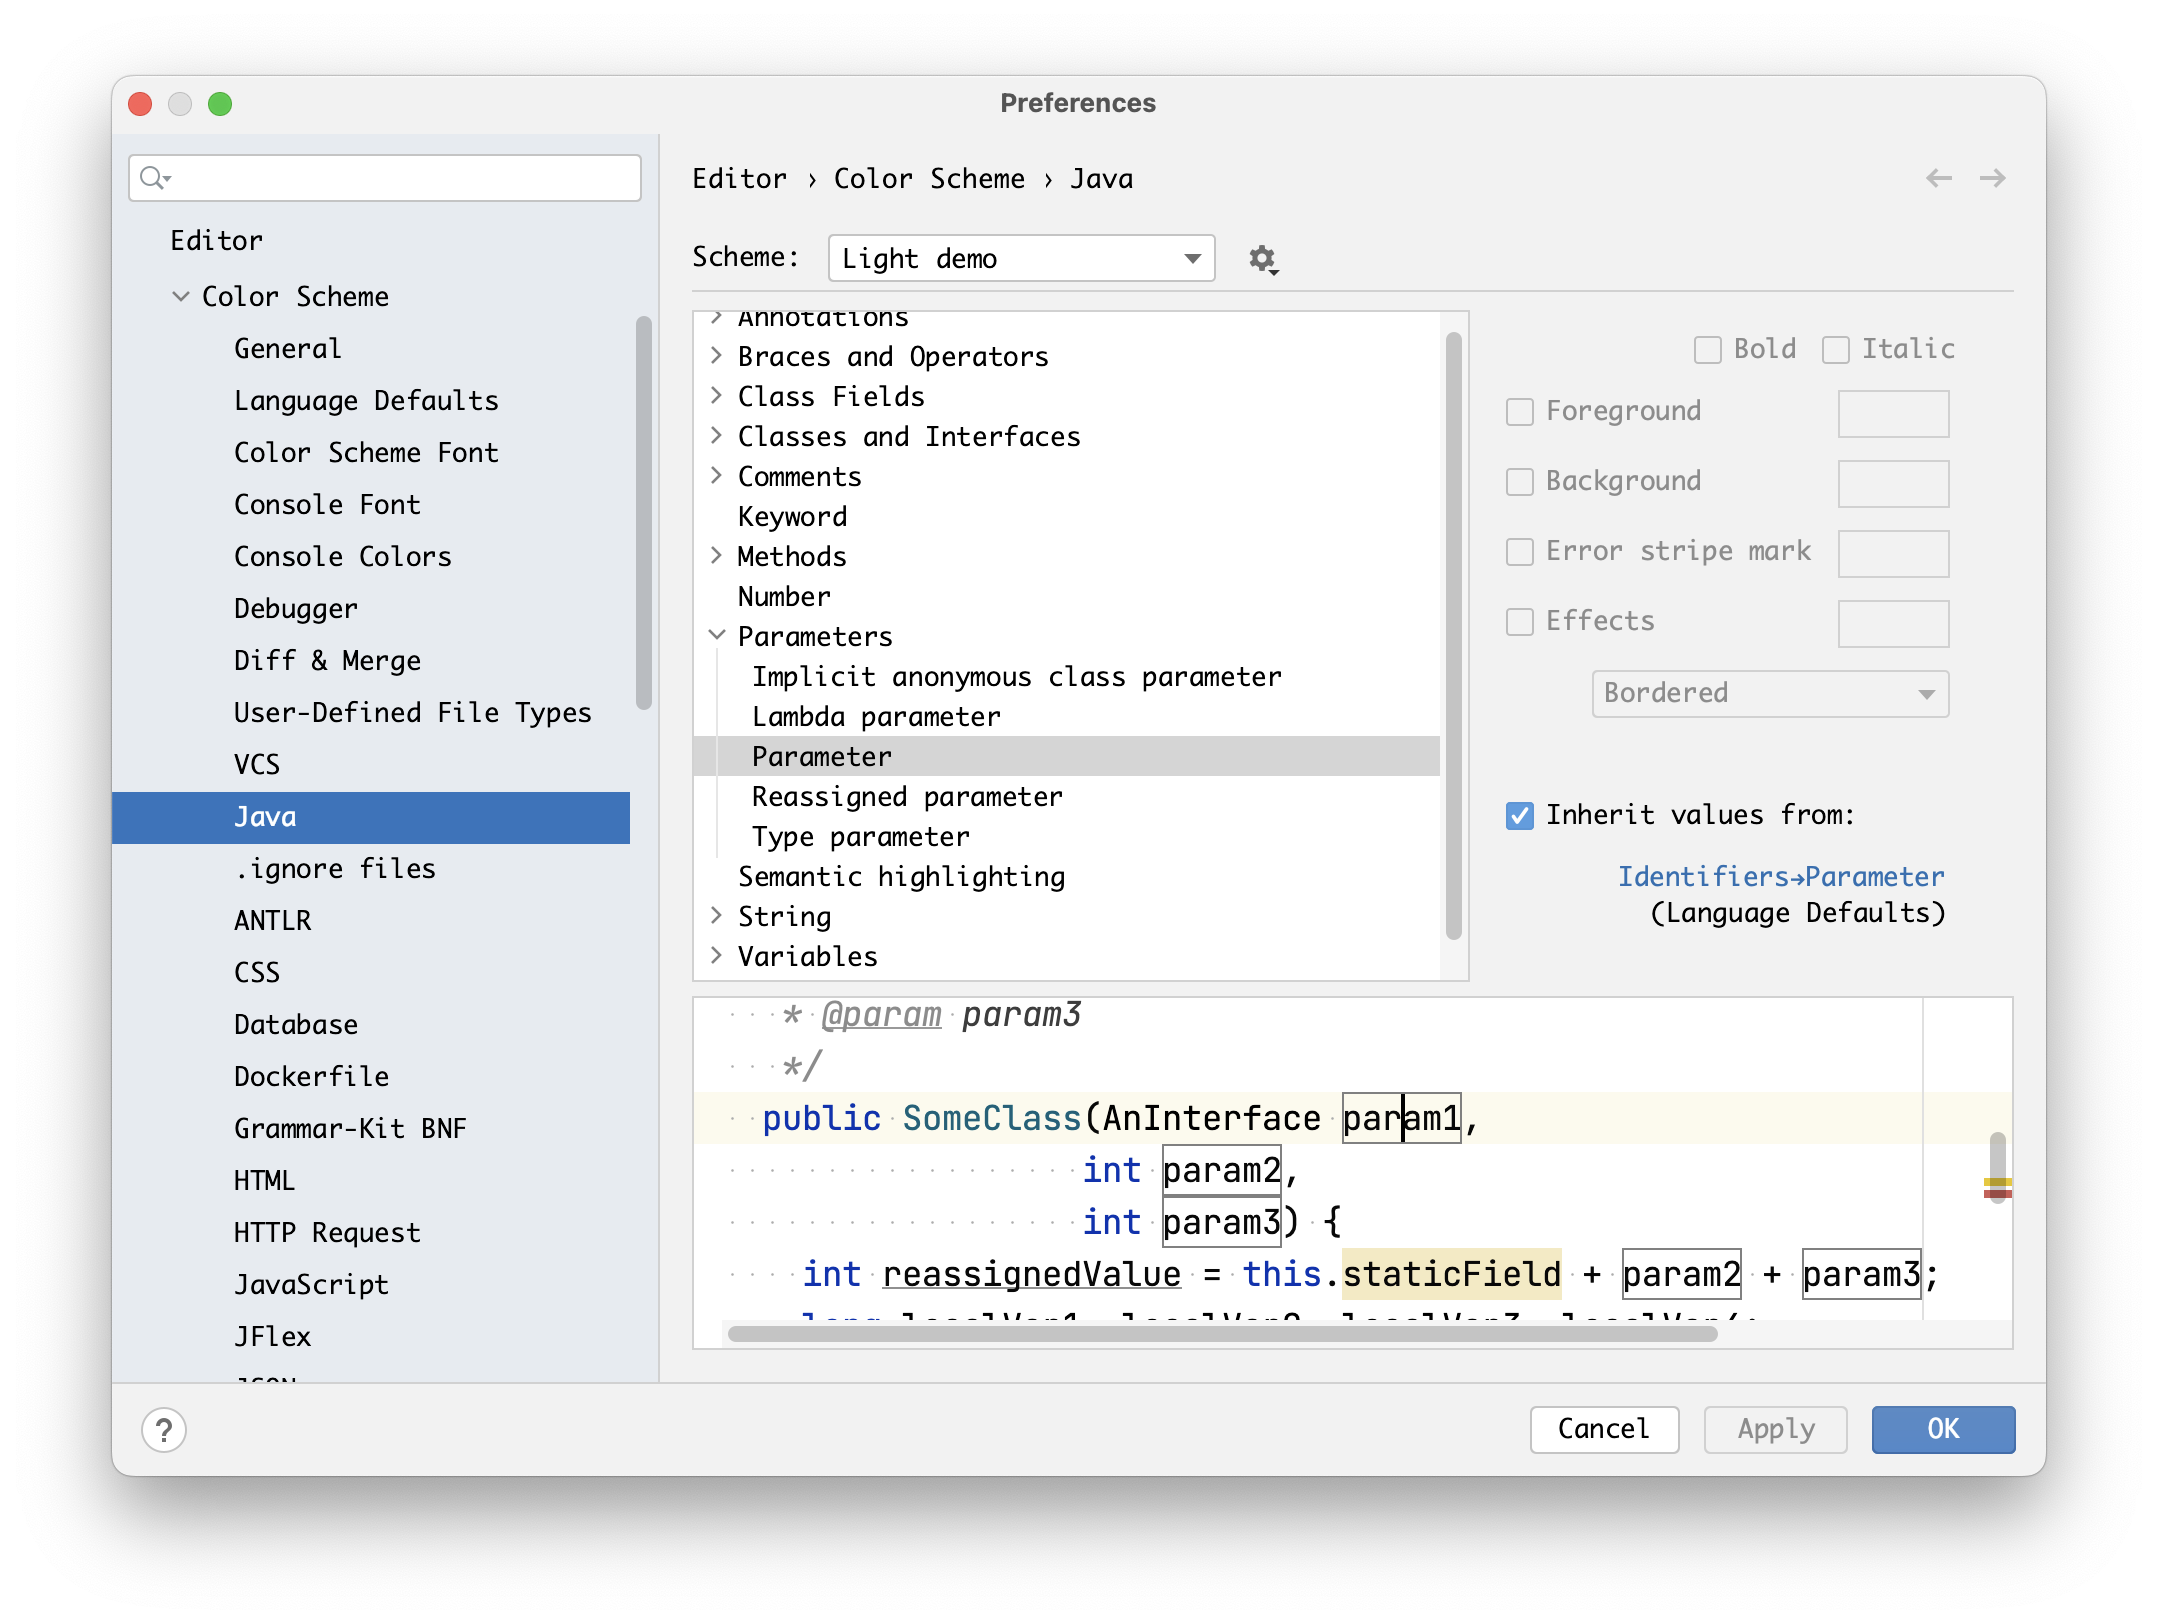Enable the Bold checkbox
Screen dimensions: 2158x1624
1707,349
